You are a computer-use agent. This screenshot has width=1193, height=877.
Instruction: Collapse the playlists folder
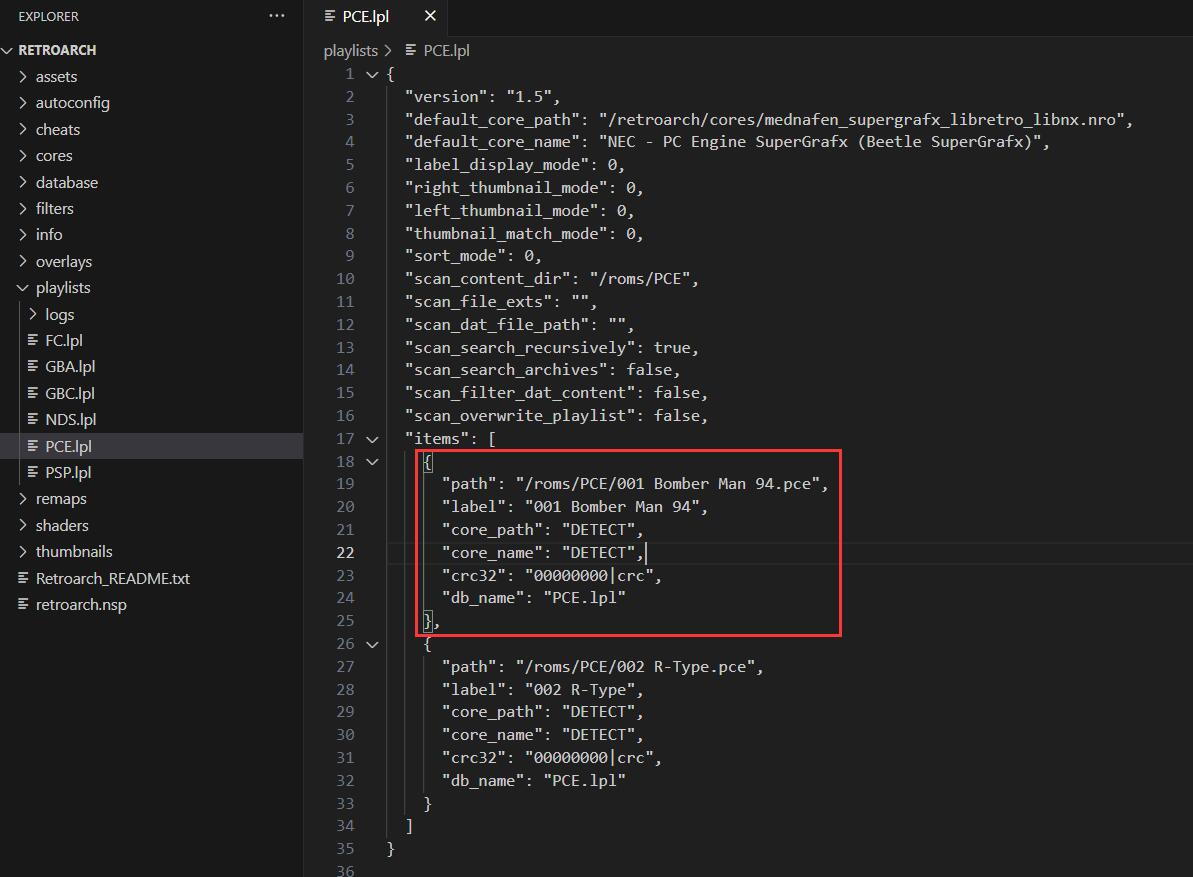click(x=62, y=288)
